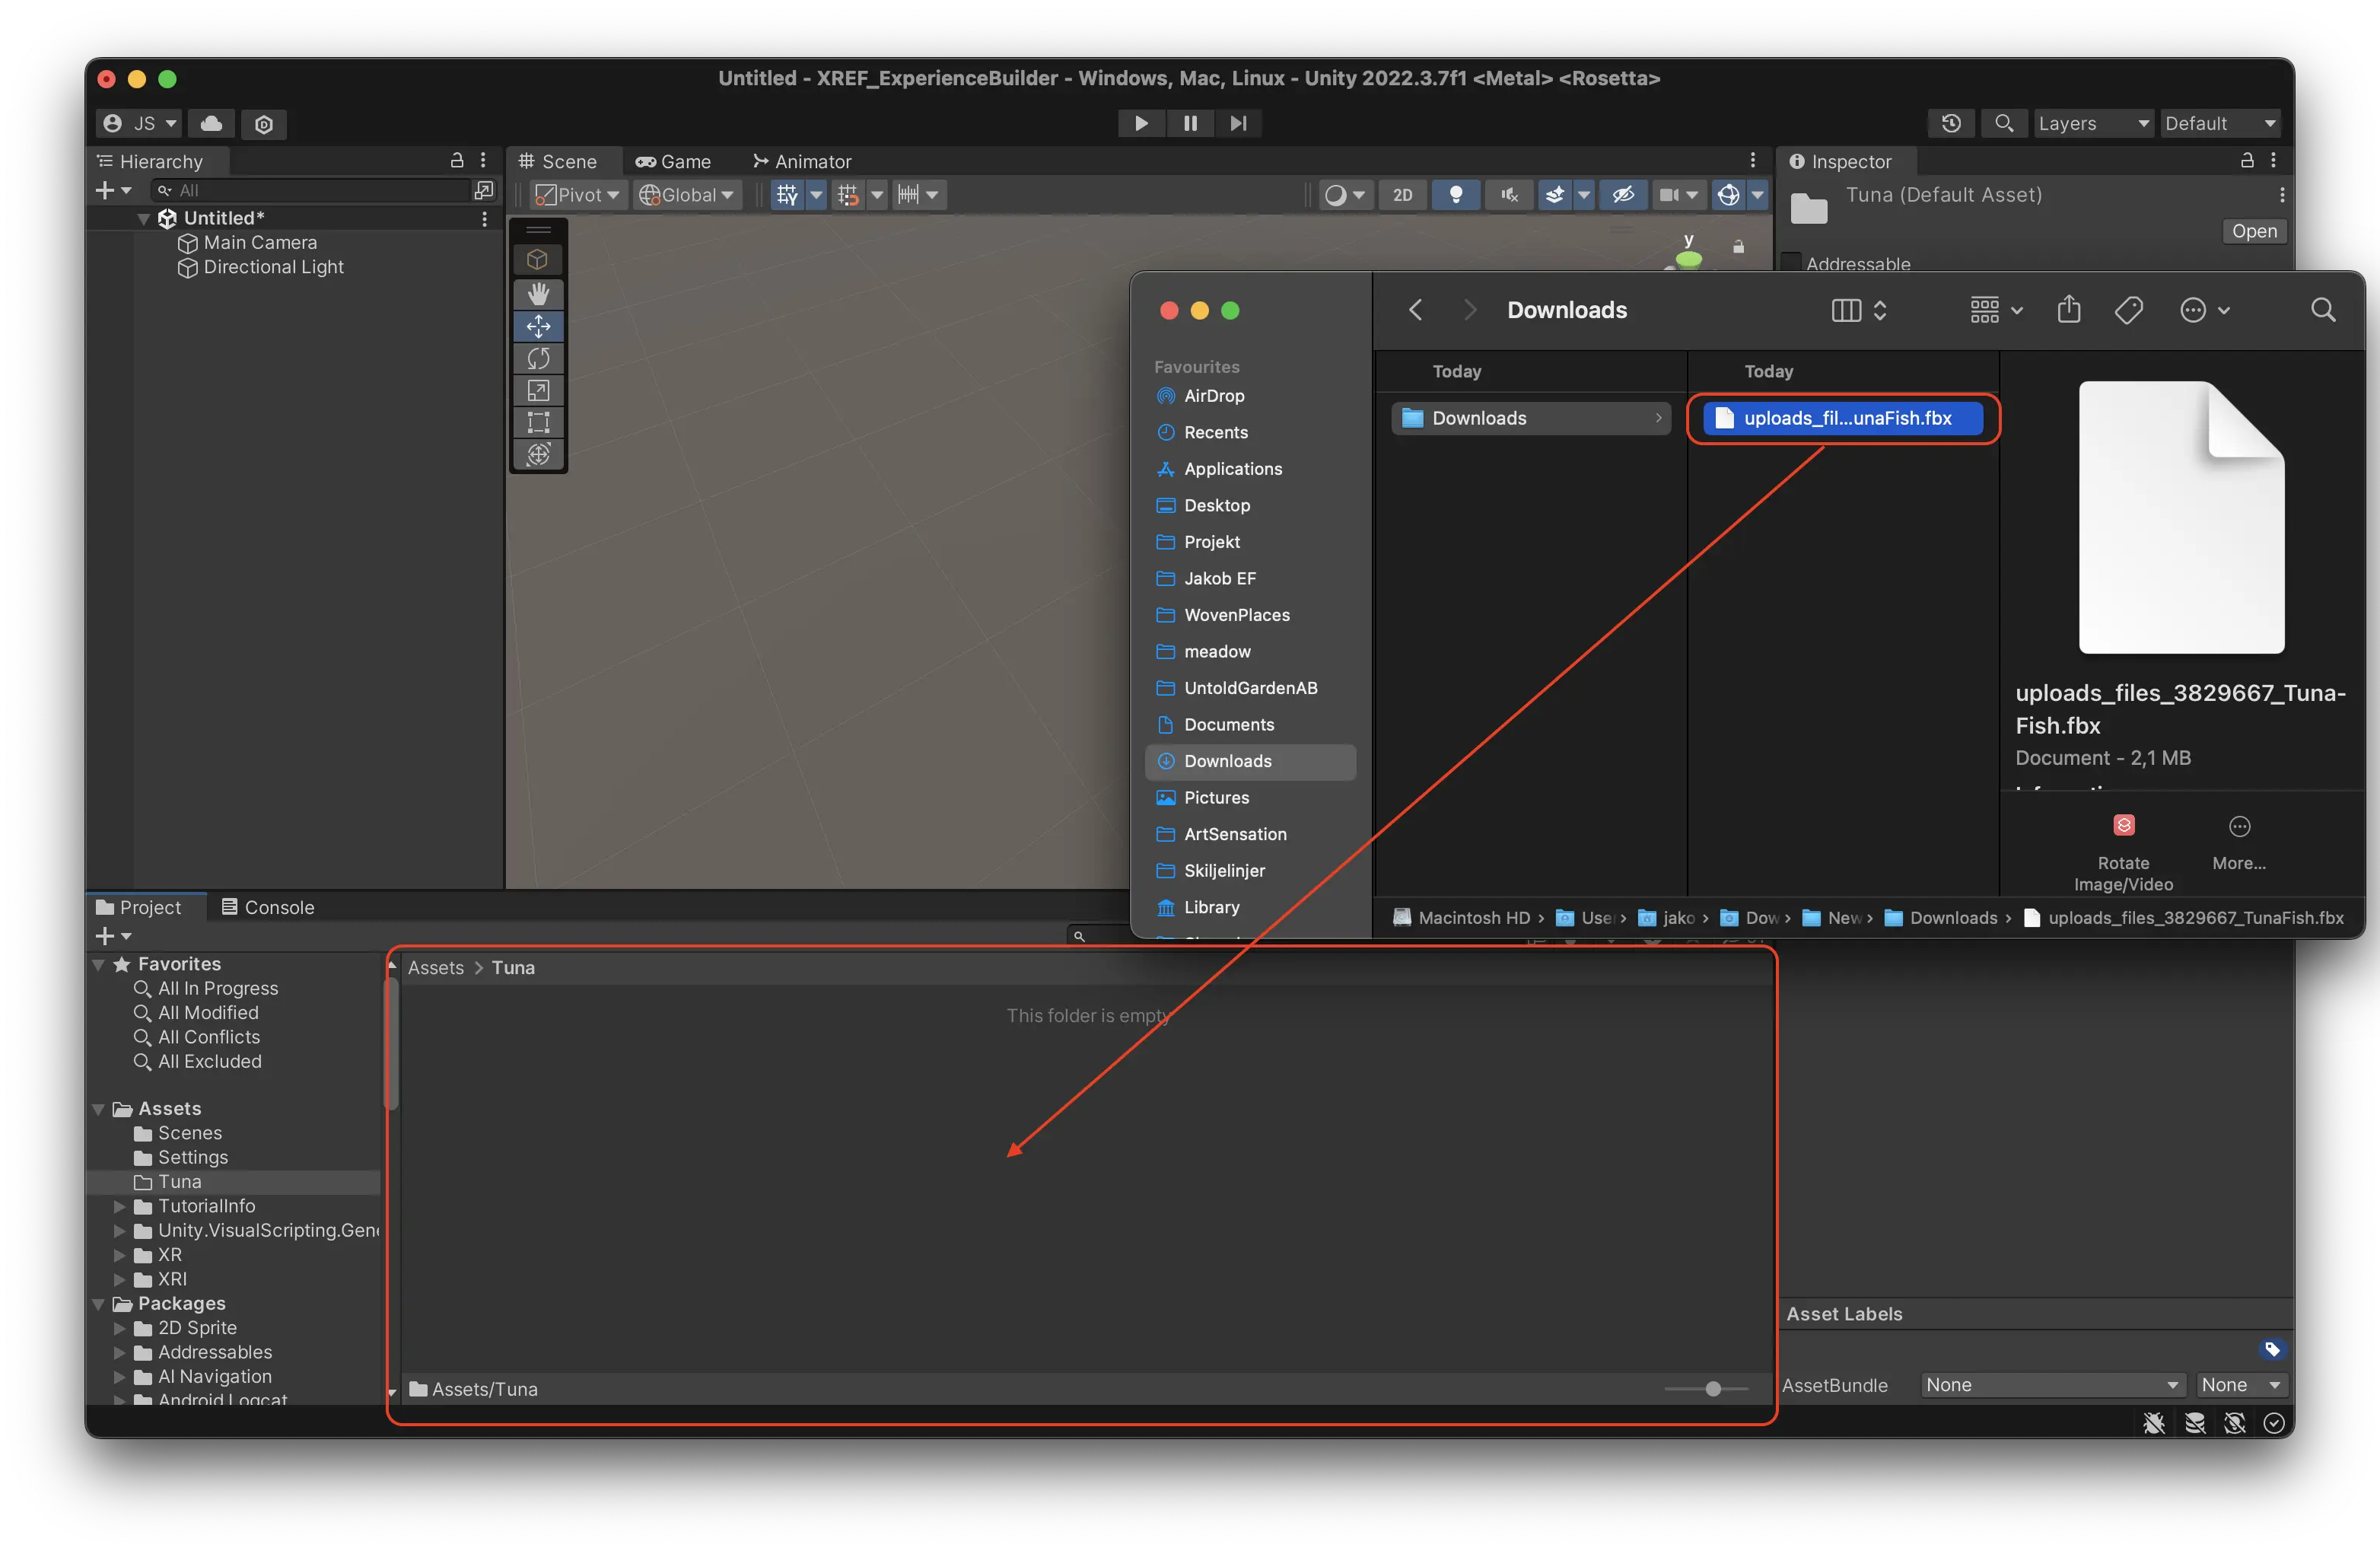Screen dimensions: 2380x1551
Task: Select the Rotate tool in Scene toolbar
Action: tap(538, 358)
